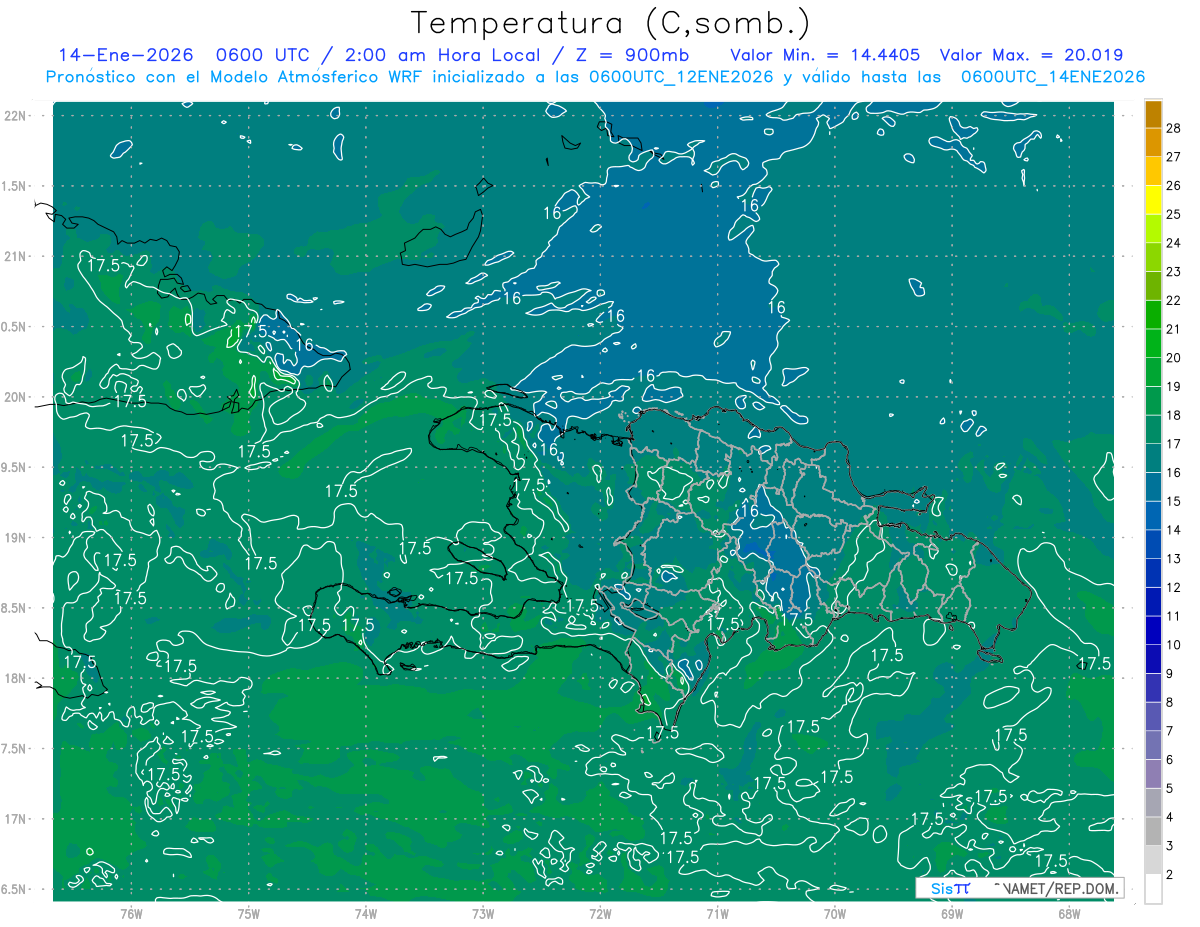Pick the blue legend swatch between 13 and 14
1200x927 pixels.
click(1153, 544)
